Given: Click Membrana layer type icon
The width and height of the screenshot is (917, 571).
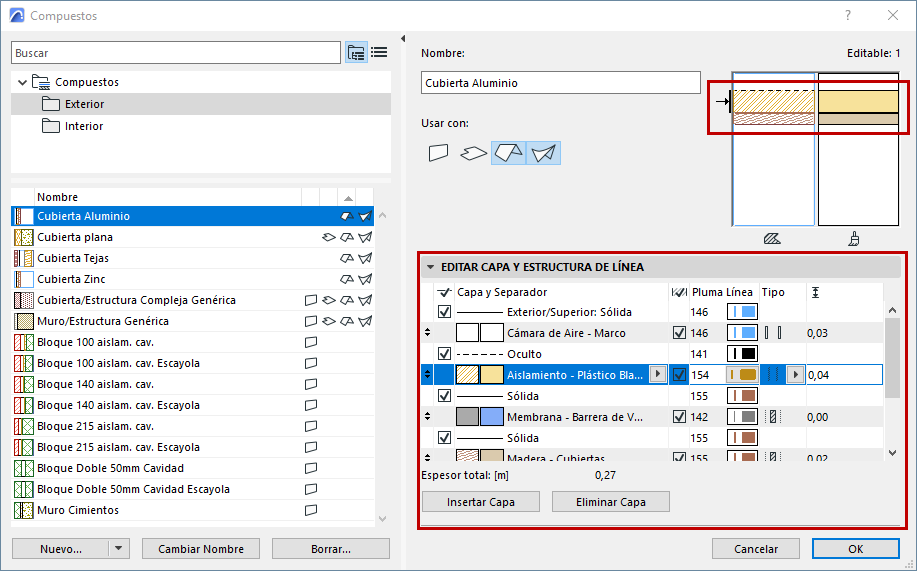Looking at the screenshot, I should (773, 417).
